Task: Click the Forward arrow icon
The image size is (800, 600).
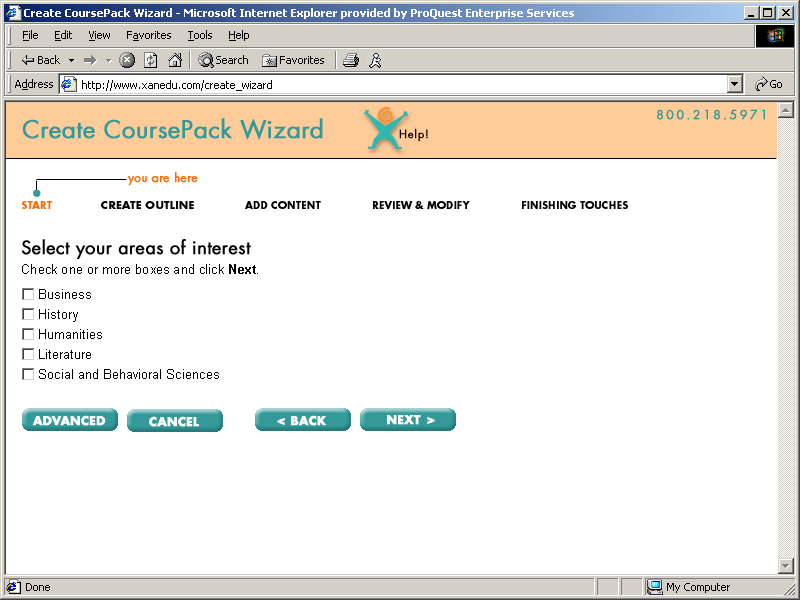Action: [90, 60]
